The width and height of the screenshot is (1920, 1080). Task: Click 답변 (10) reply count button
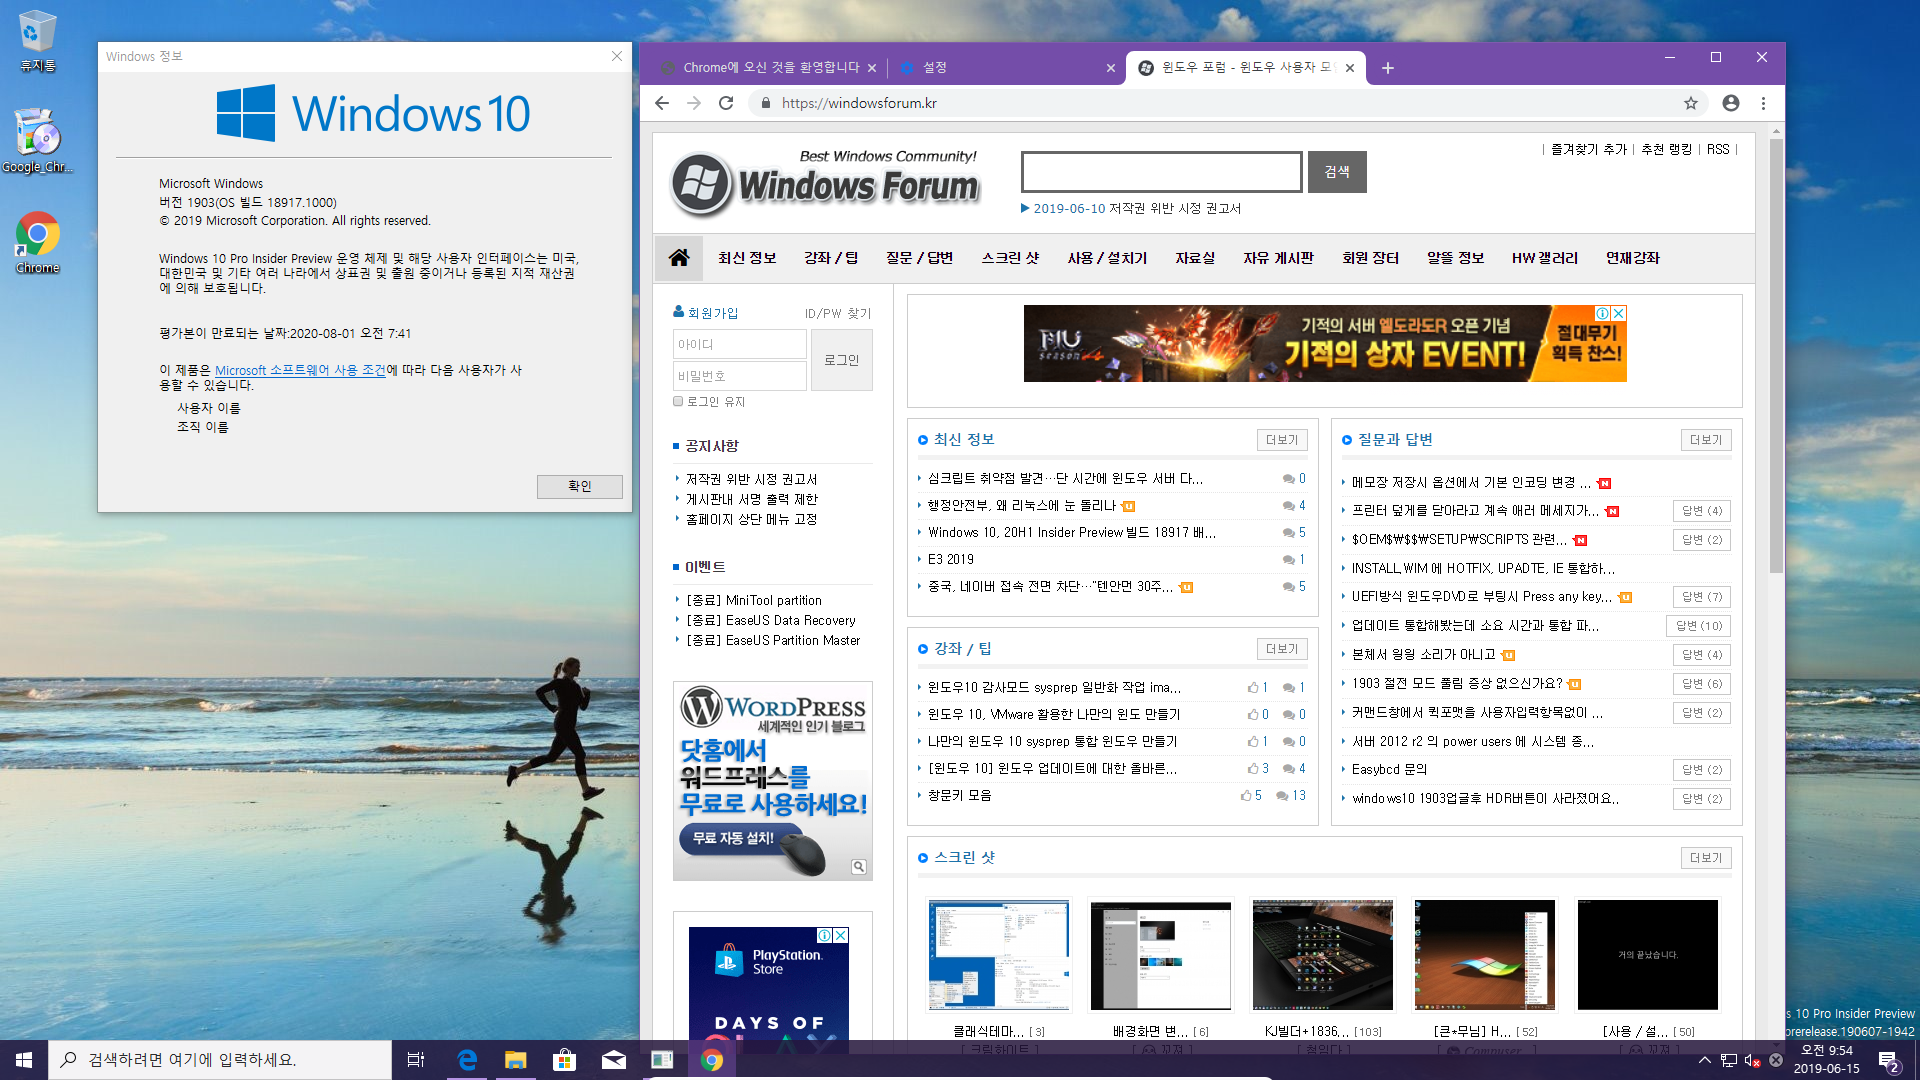click(x=1699, y=626)
